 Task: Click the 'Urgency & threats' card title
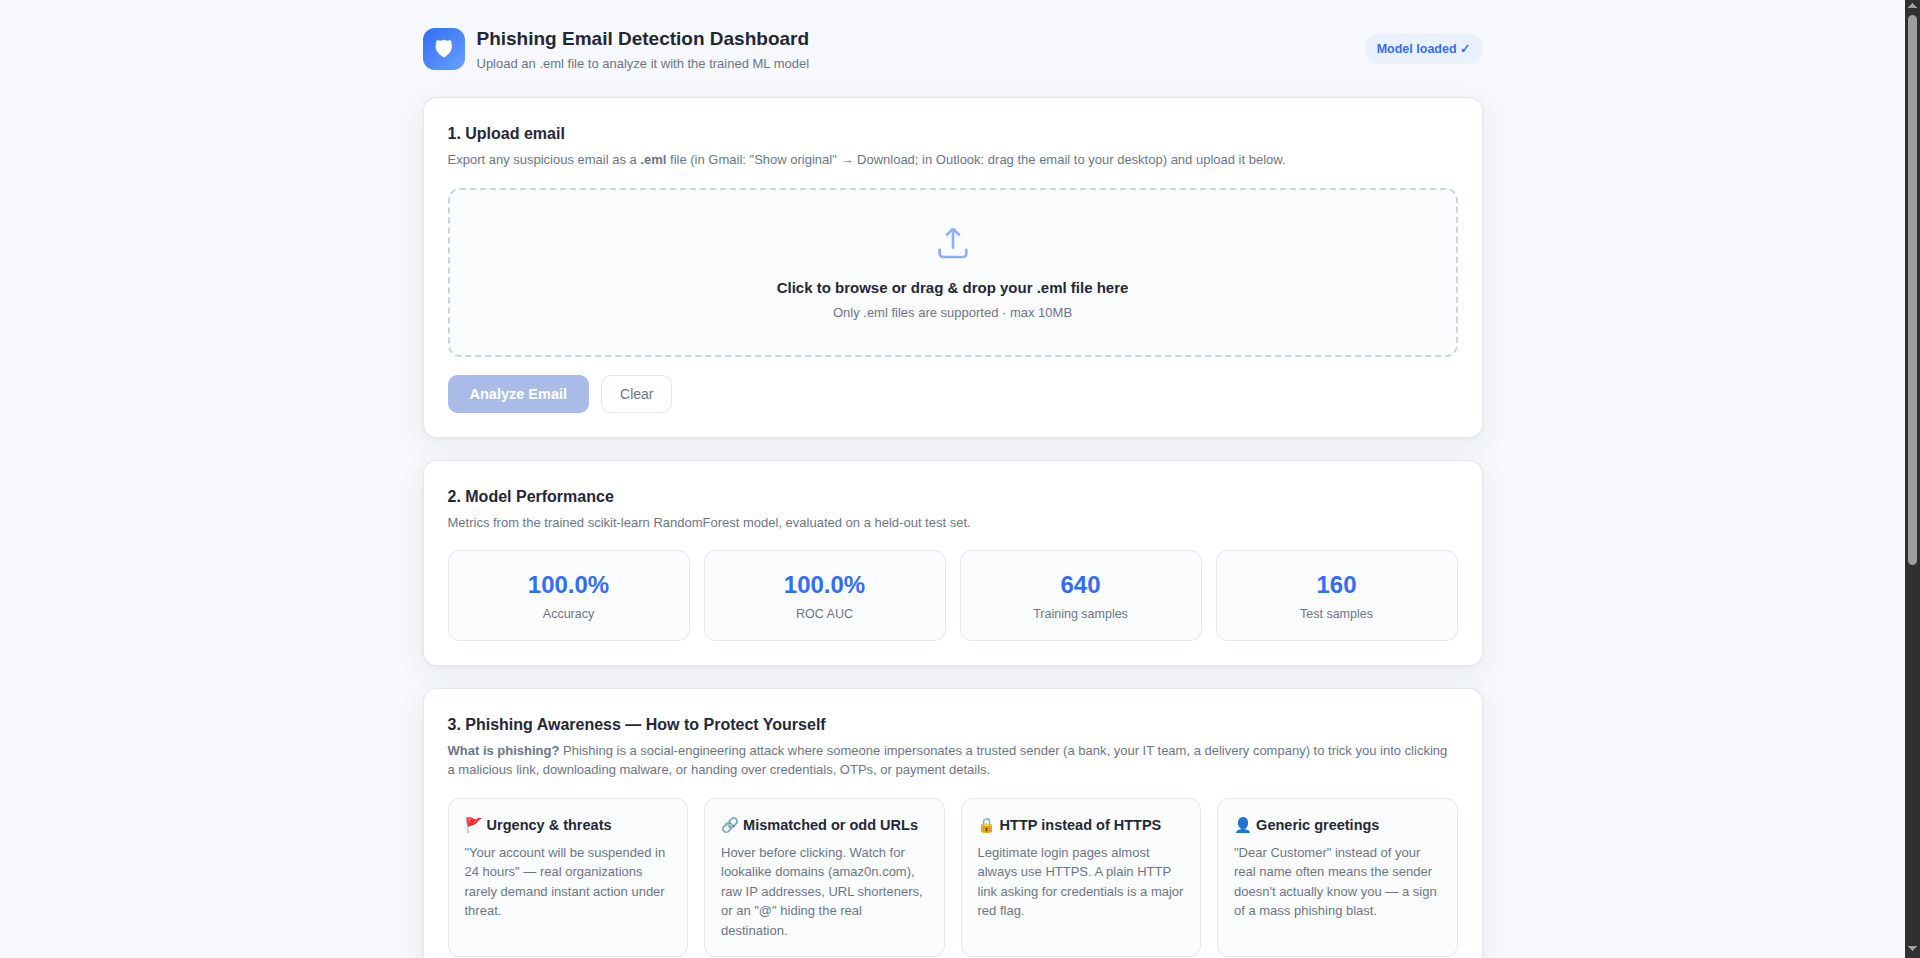(x=548, y=825)
